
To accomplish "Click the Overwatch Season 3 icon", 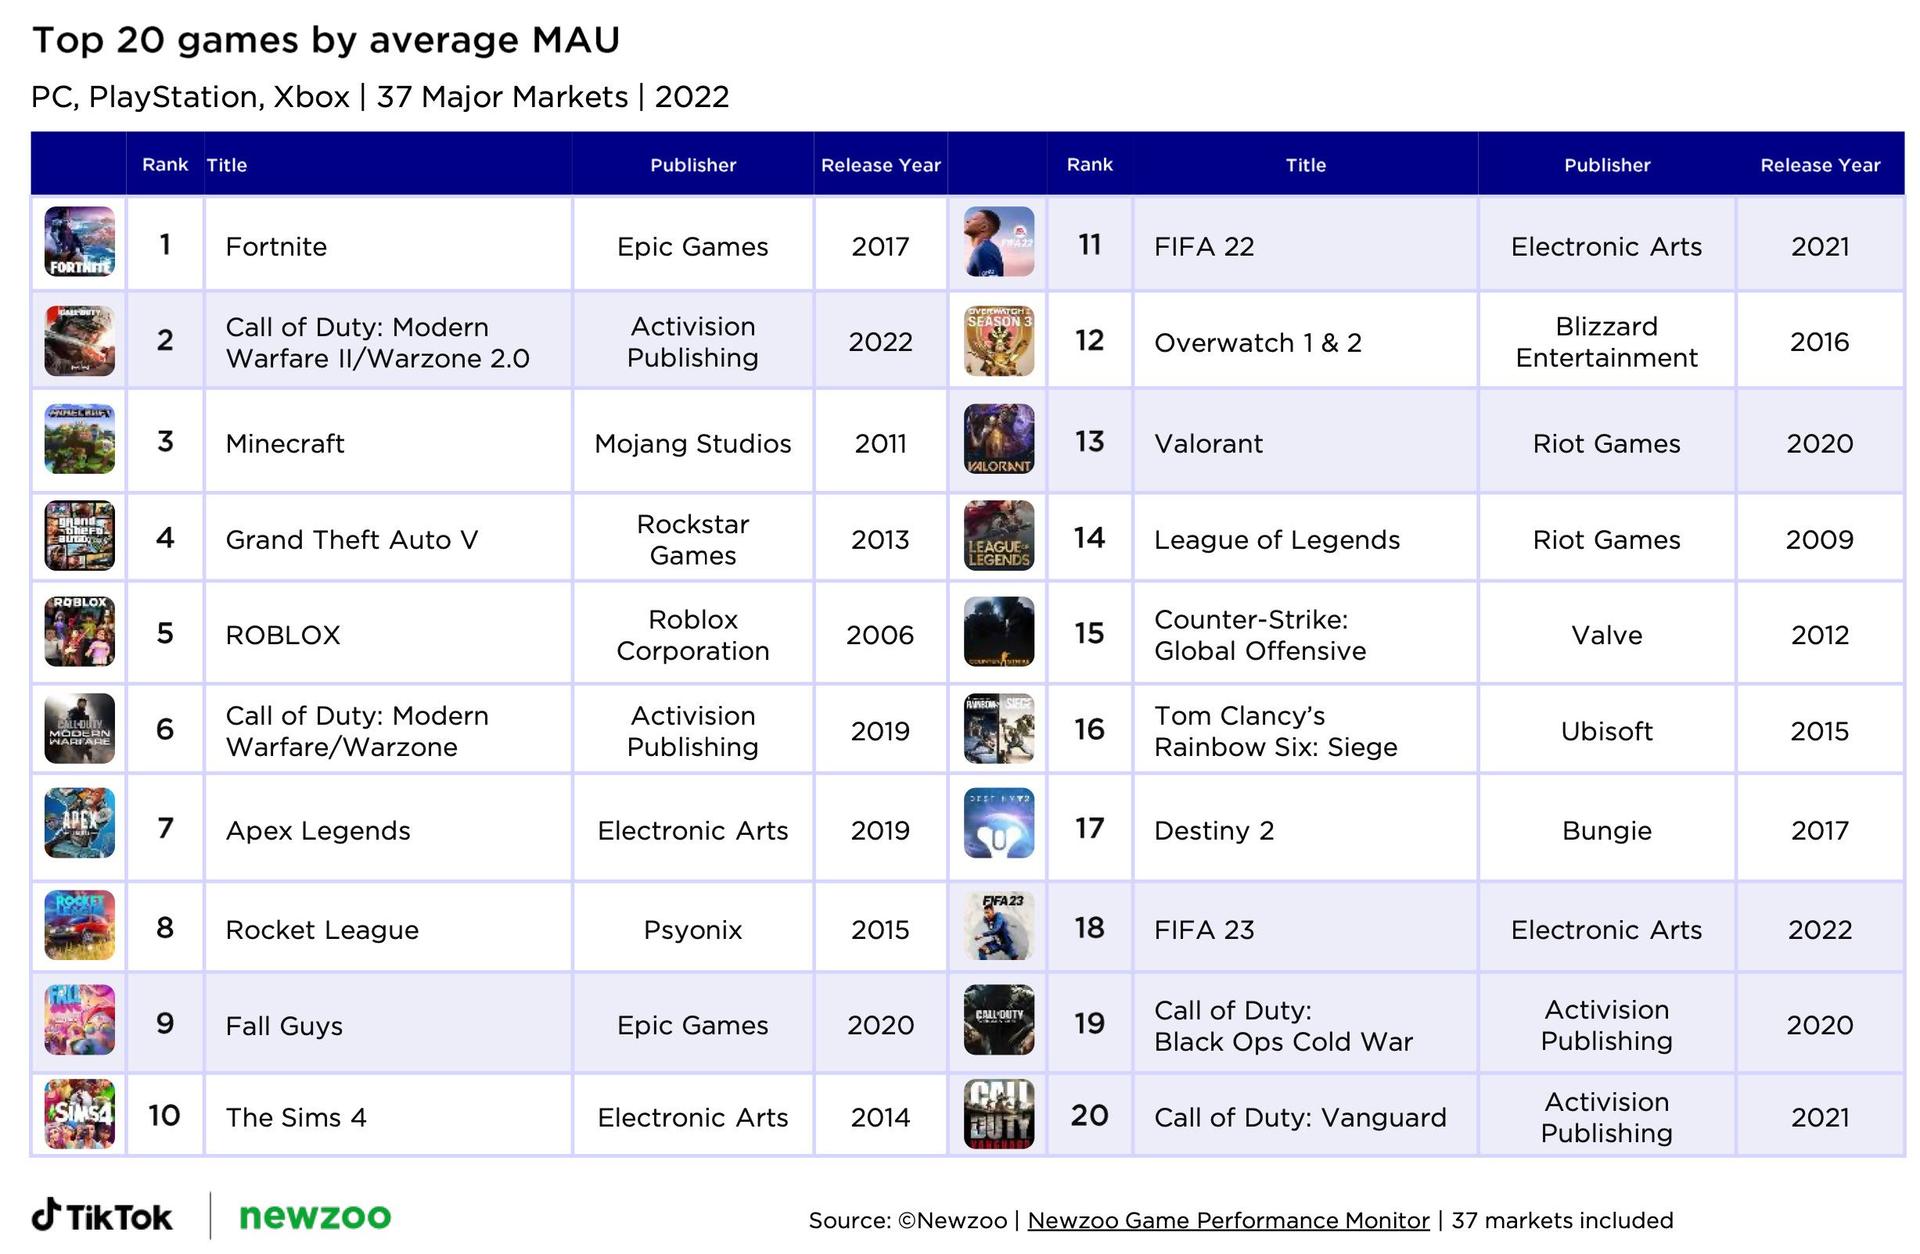I will click(x=998, y=341).
